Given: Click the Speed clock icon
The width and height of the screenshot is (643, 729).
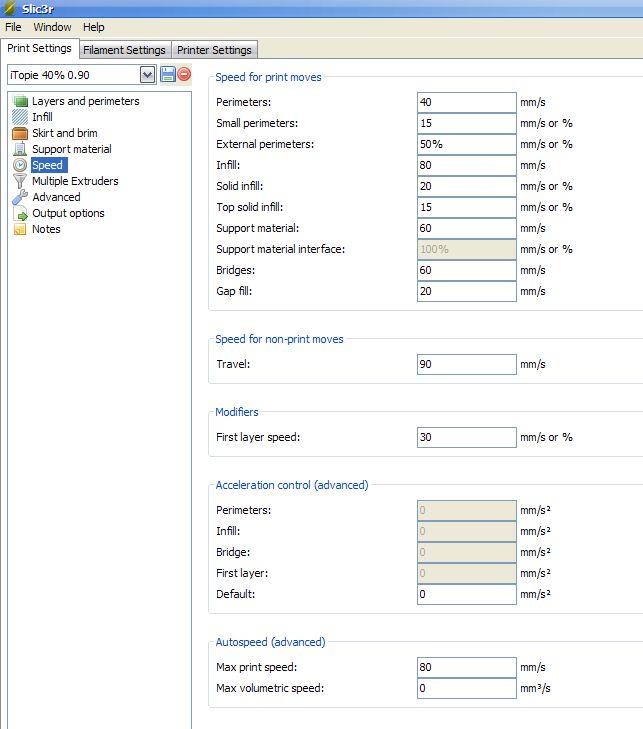Looking at the screenshot, I should 20,165.
